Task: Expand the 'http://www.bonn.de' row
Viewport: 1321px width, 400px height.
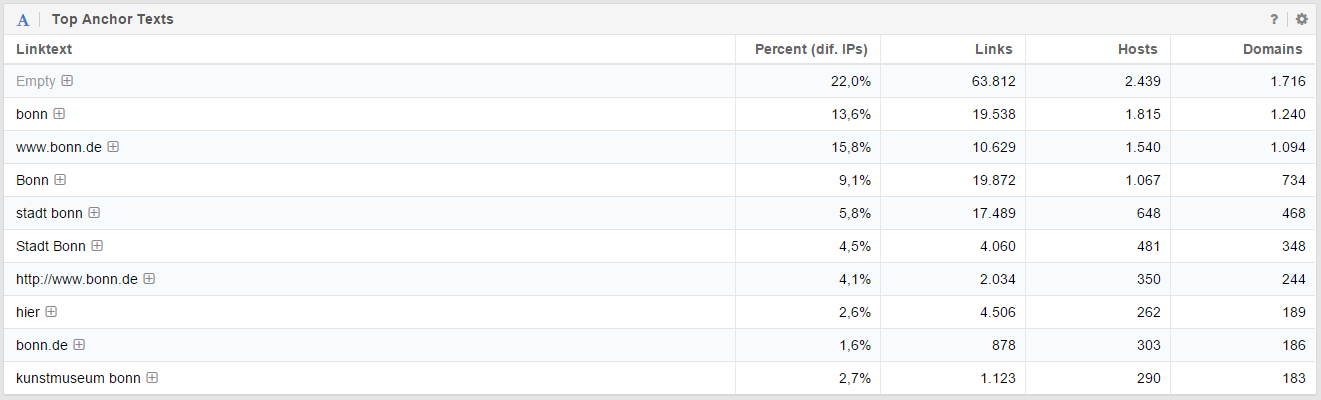Action: pos(149,279)
